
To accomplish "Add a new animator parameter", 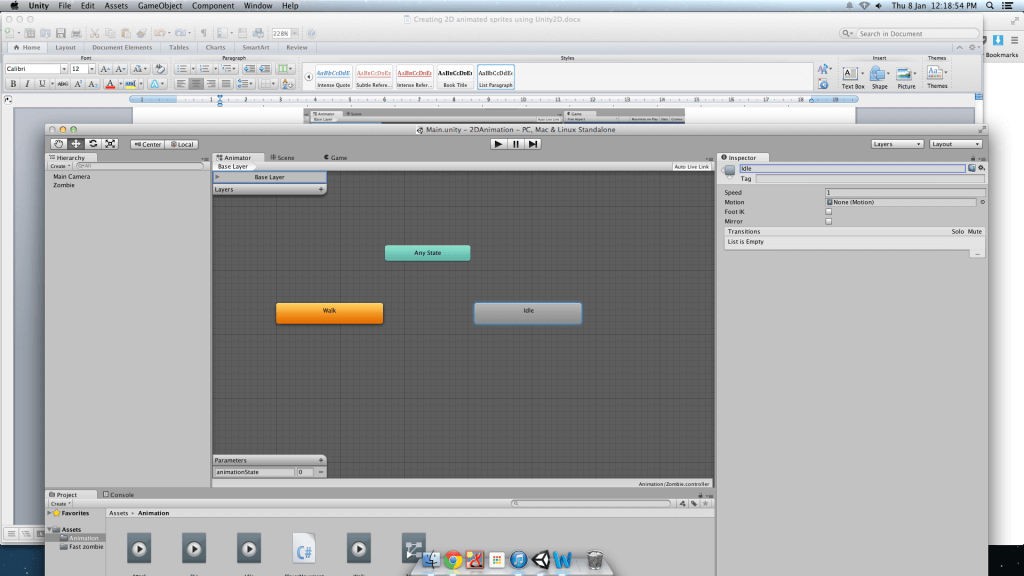I will pyautogui.click(x=321, y=460).
